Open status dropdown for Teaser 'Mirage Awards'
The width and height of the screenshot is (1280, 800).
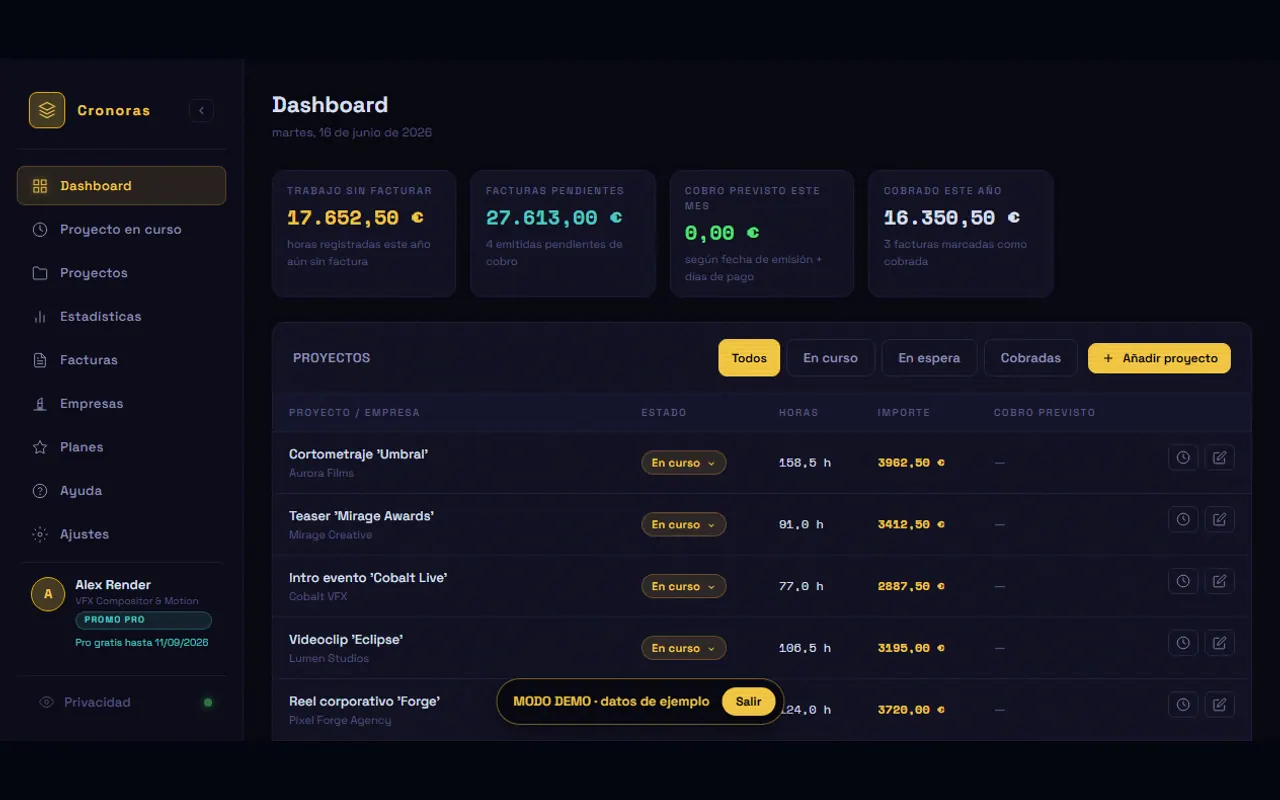tap(684, 525)
